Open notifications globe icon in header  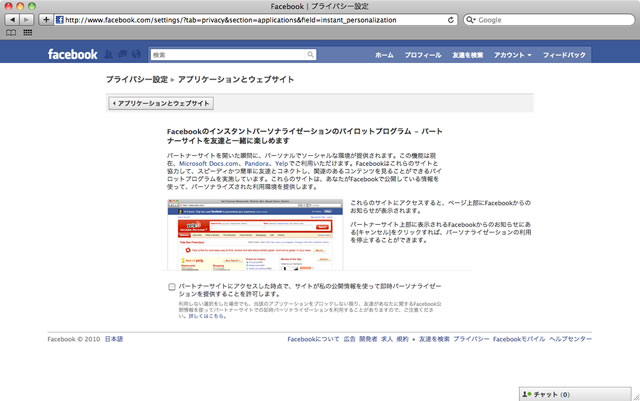pos(136,54)
